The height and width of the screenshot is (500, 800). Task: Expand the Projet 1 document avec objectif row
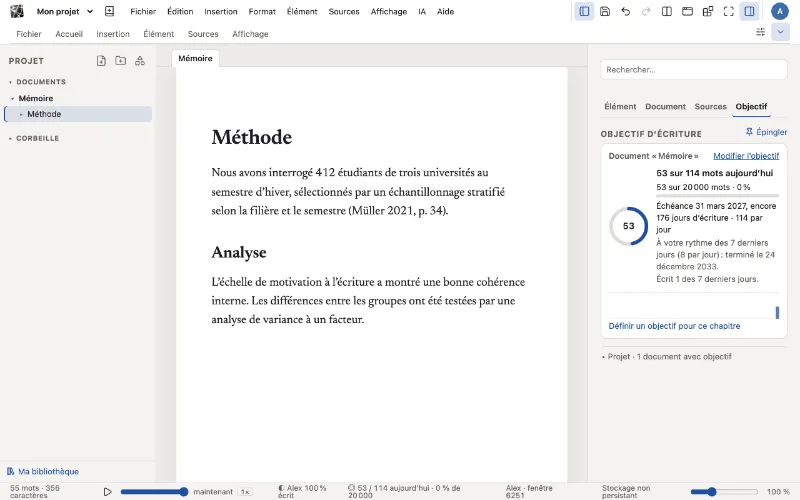click(x=669, y=356)
